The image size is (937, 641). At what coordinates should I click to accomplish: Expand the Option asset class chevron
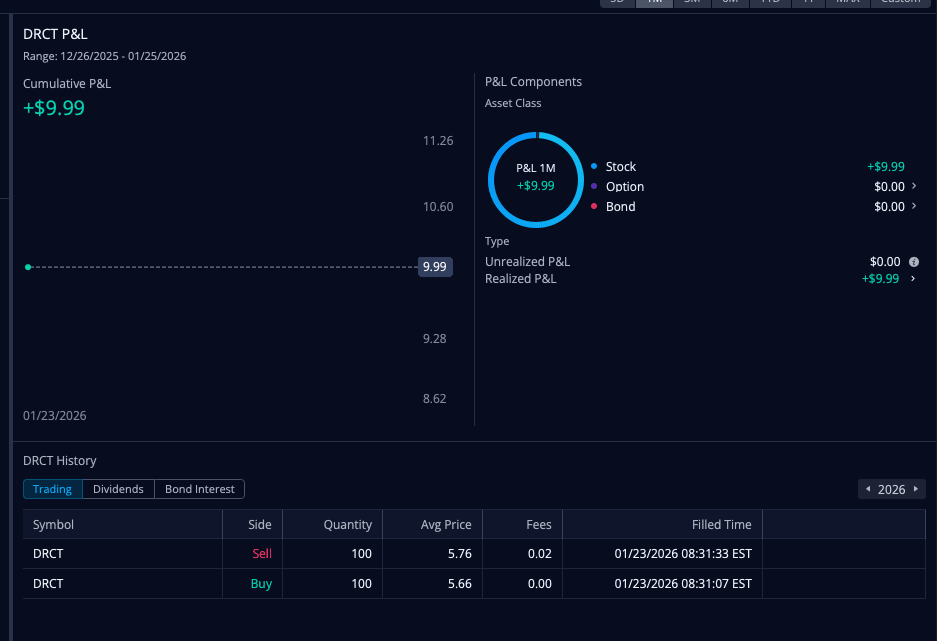[x=914, y=186]
